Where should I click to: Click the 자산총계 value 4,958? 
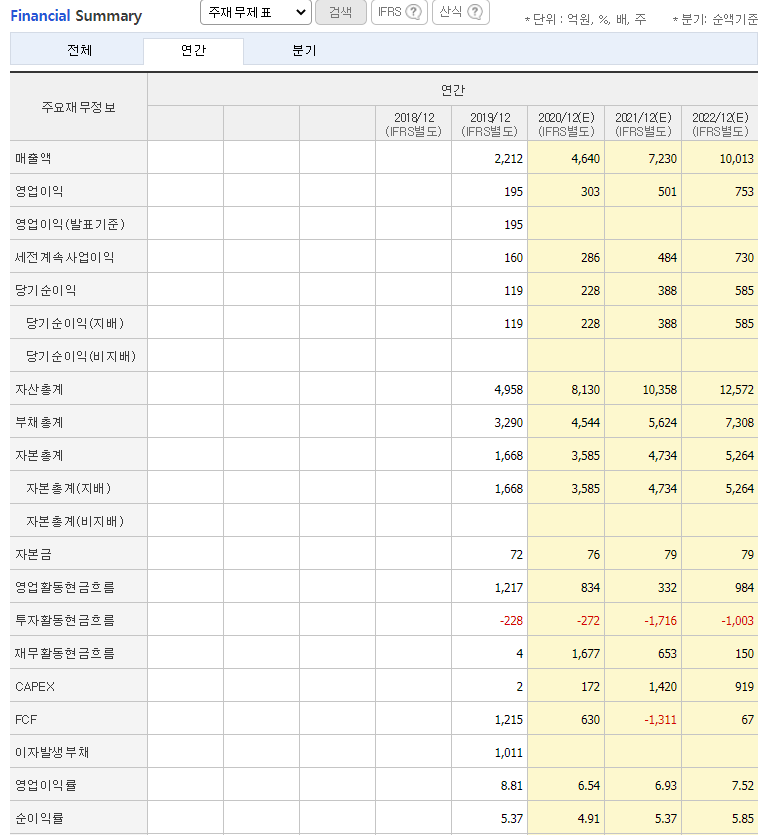click(508, 390)
